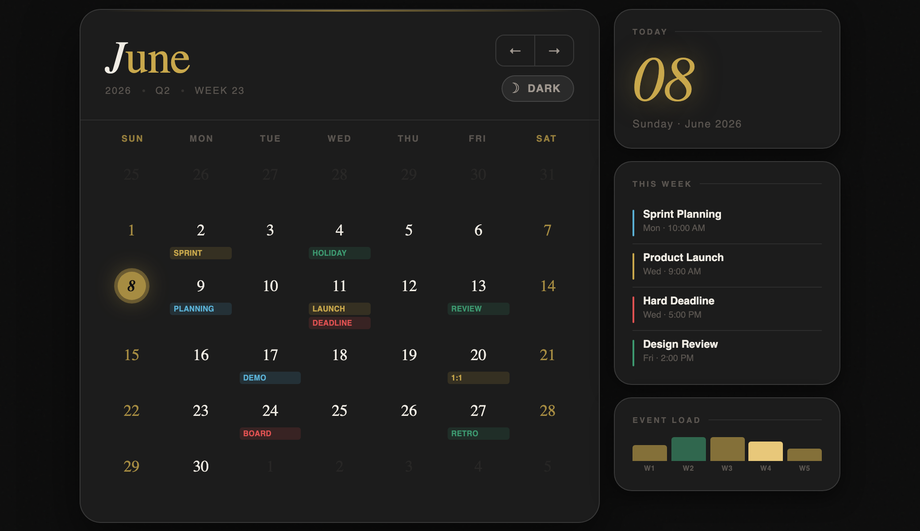Select faded July 1 in next month
This screenshot has height=531, width=920.
[x=270, y=467]
